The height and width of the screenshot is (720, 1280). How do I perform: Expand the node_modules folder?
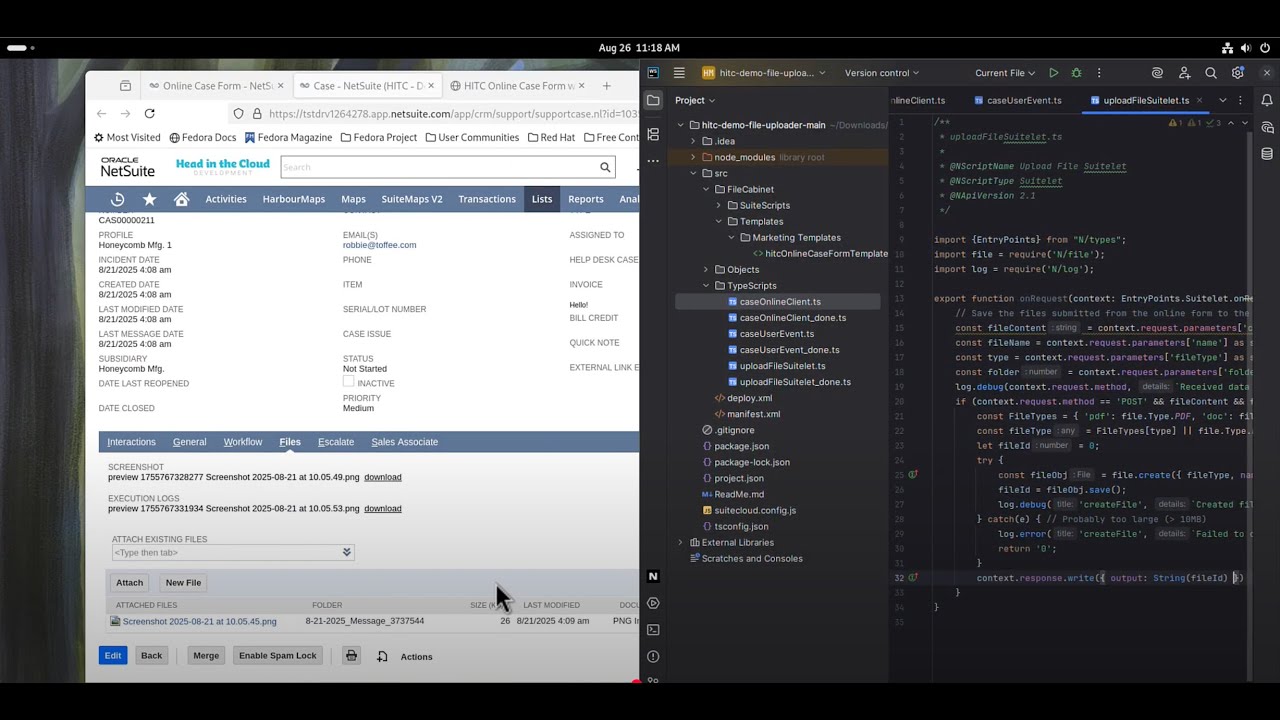point(693,157)
